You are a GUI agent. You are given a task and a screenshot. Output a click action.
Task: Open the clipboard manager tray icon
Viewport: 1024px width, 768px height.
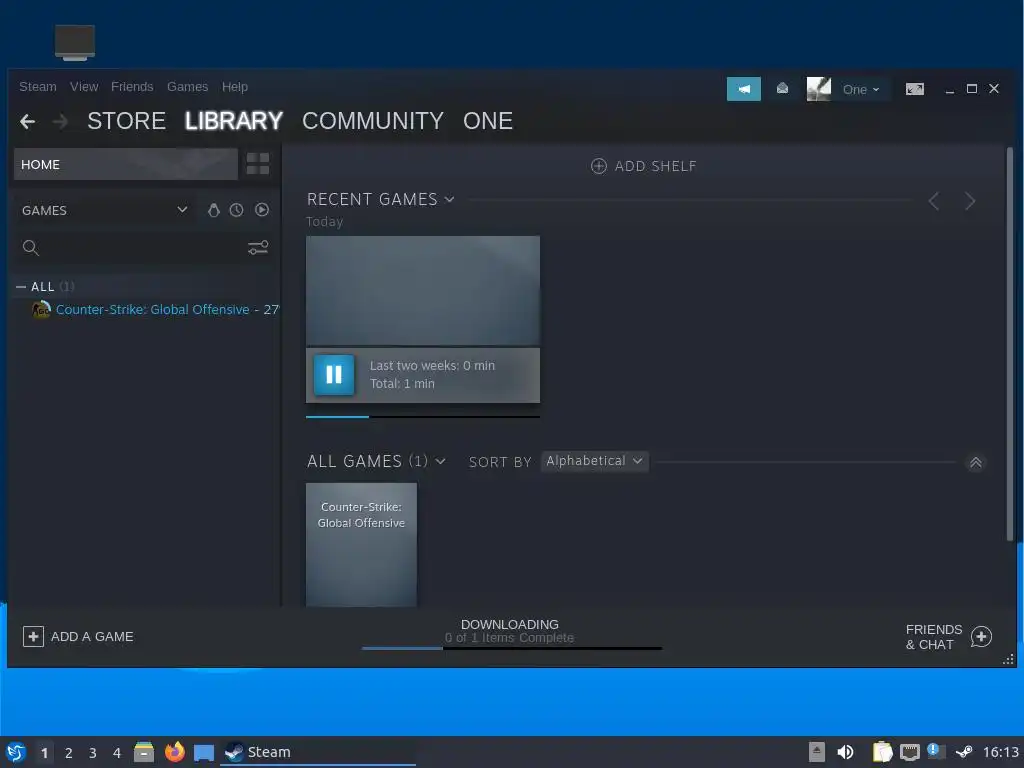(882, 752)
